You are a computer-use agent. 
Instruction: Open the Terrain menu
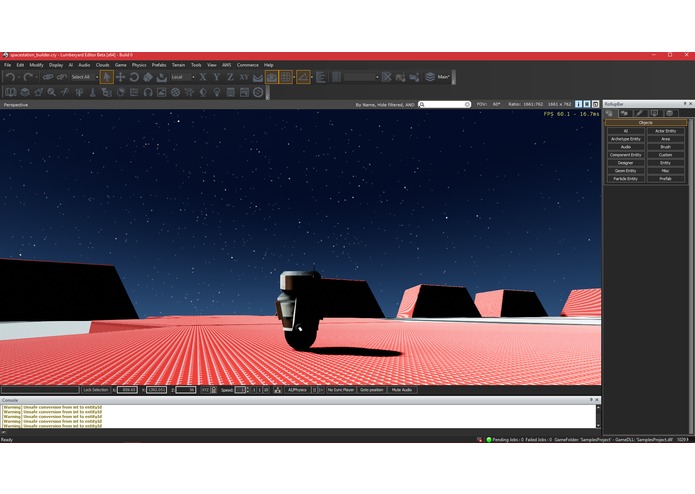178,65
